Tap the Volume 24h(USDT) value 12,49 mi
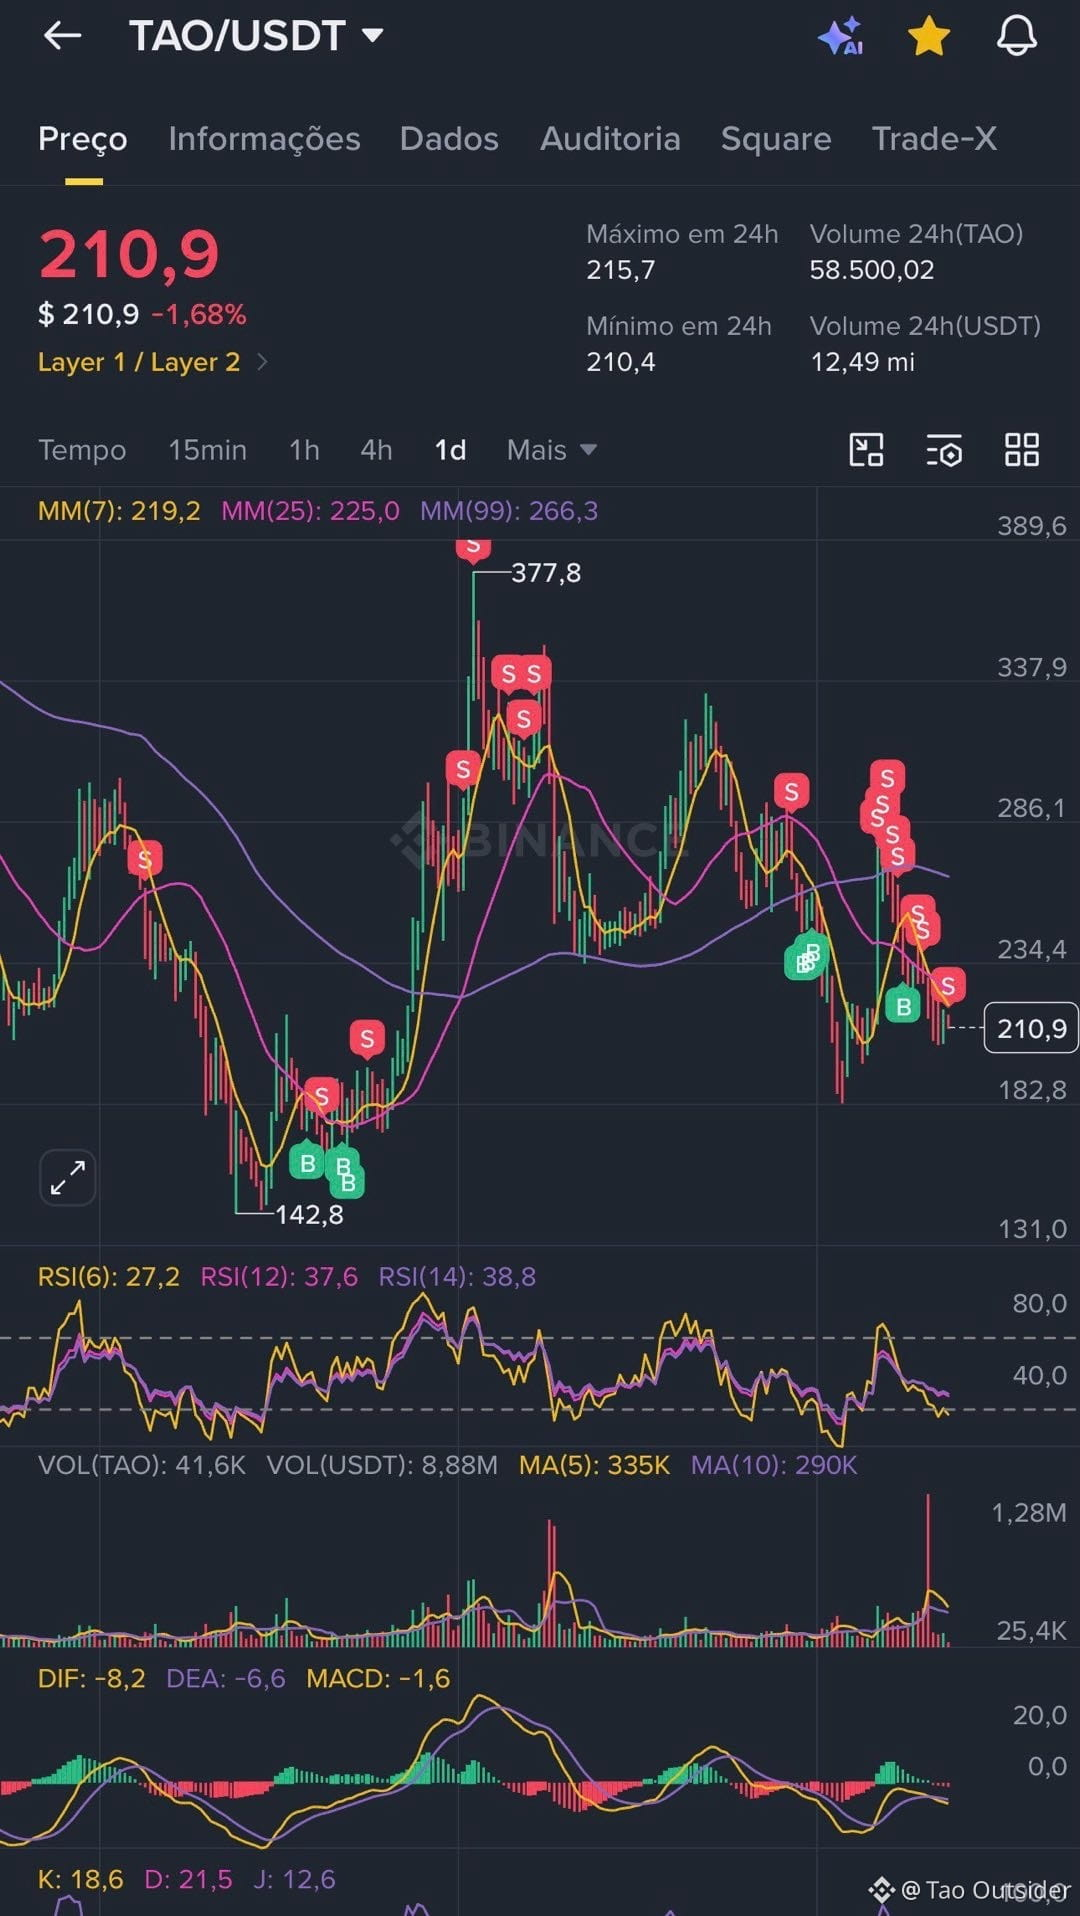 [862, 362]
